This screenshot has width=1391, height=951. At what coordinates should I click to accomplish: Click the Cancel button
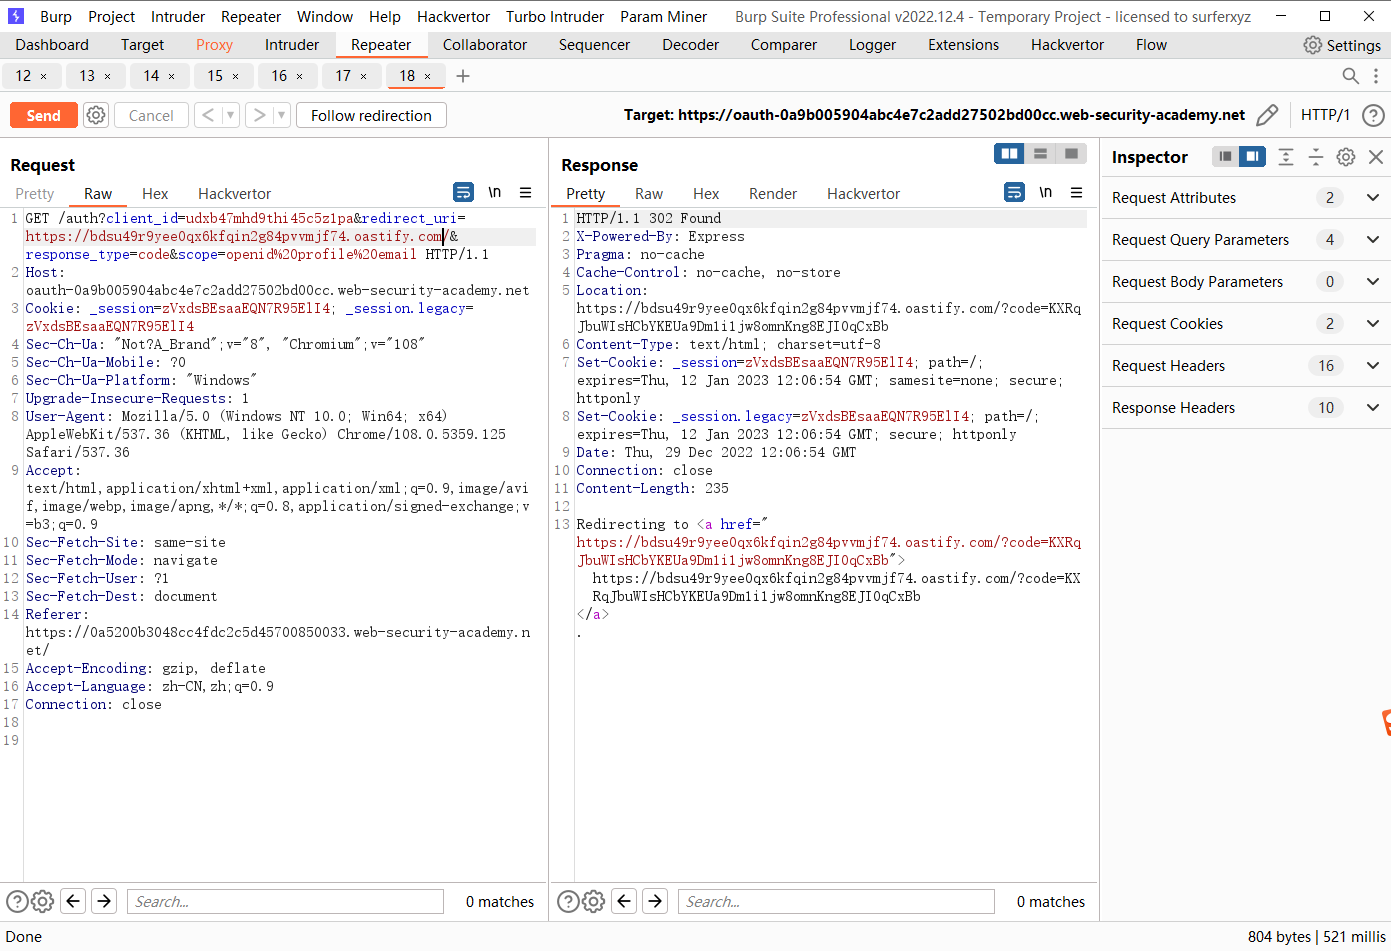(151, 115)
